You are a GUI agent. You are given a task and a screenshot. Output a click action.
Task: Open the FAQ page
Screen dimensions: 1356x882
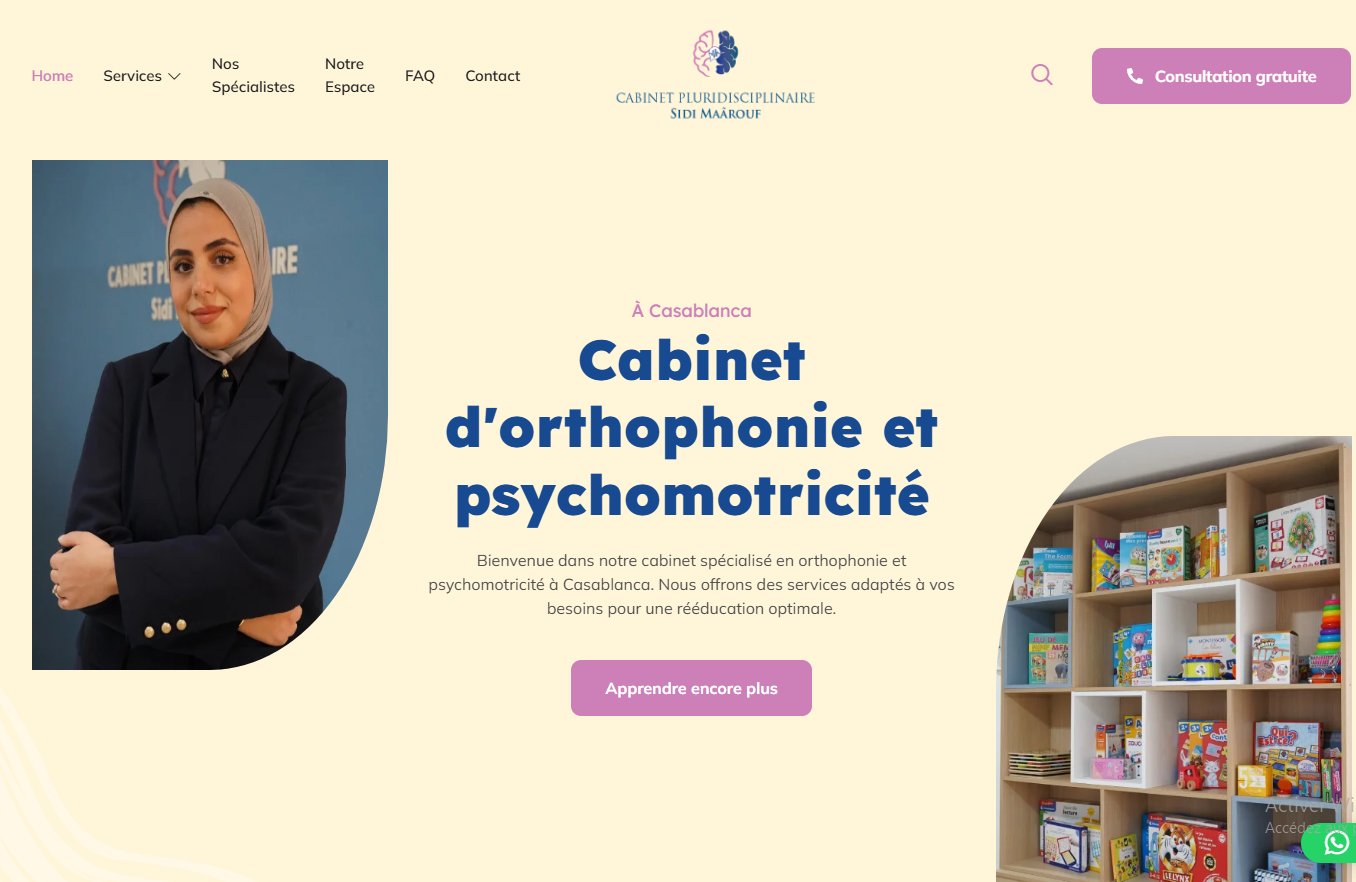[x=420, y=76]
